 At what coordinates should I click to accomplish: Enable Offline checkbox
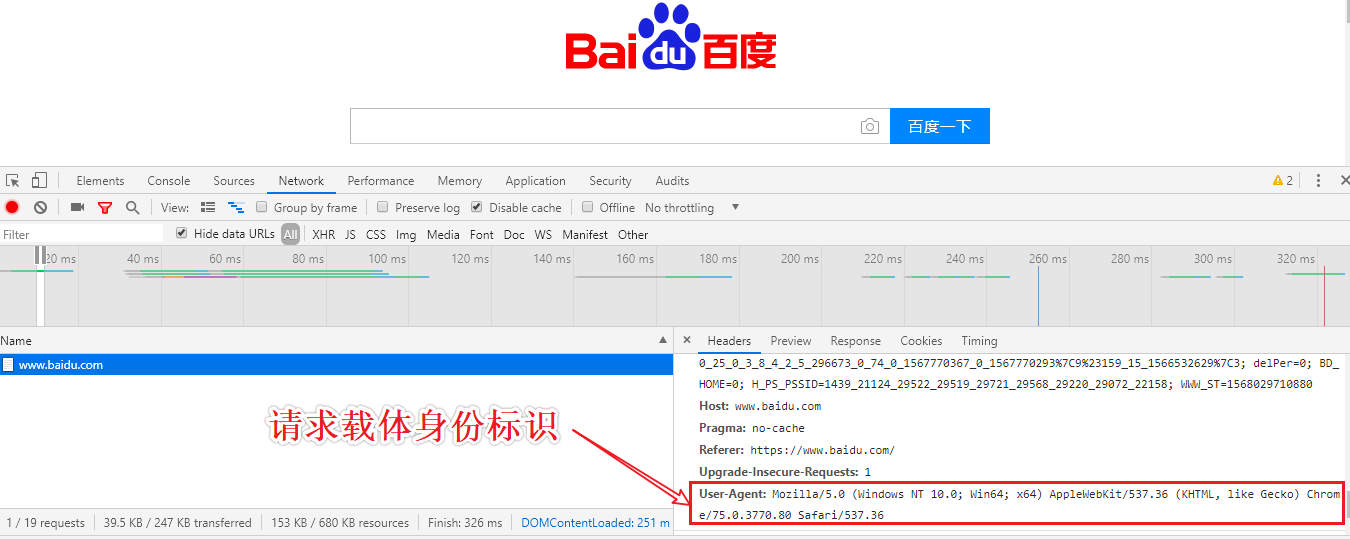tap(588, 208)
